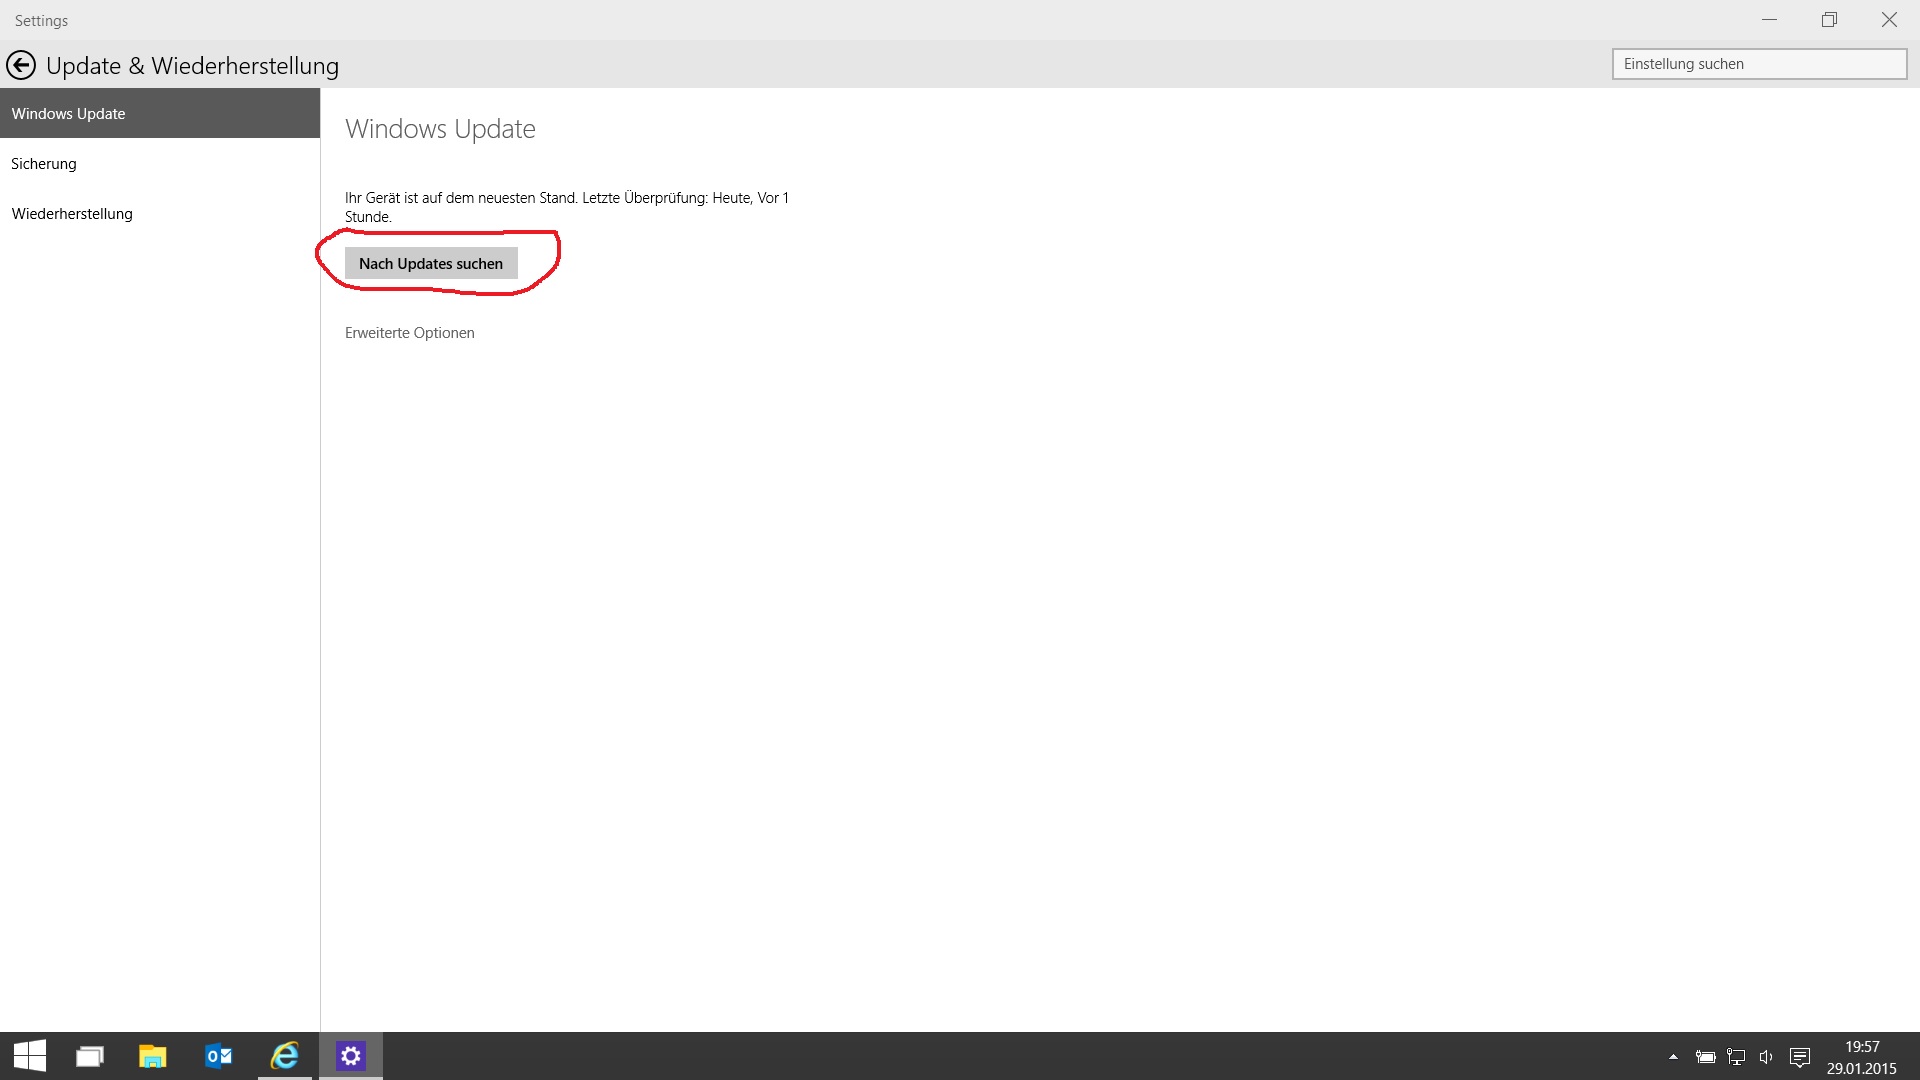Open the Wiederherstellung section

160,213
